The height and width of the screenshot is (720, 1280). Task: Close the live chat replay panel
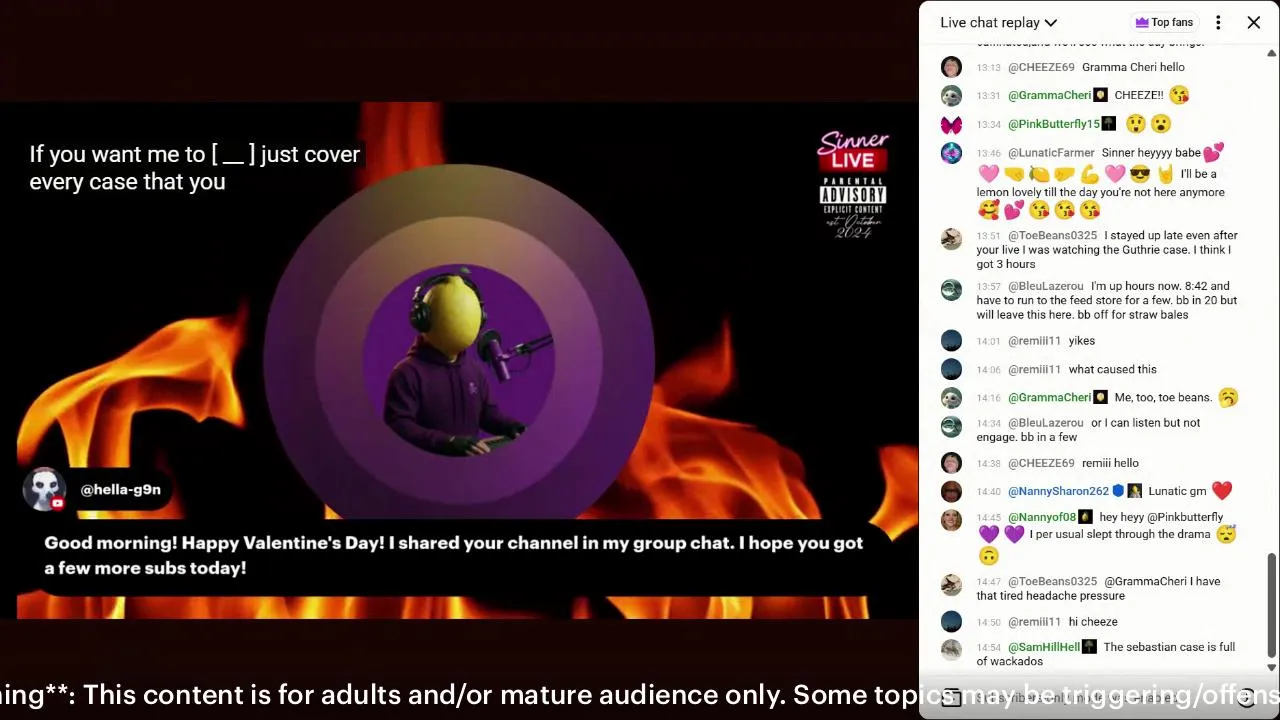pyautogui.click(x=1253, y=22)
